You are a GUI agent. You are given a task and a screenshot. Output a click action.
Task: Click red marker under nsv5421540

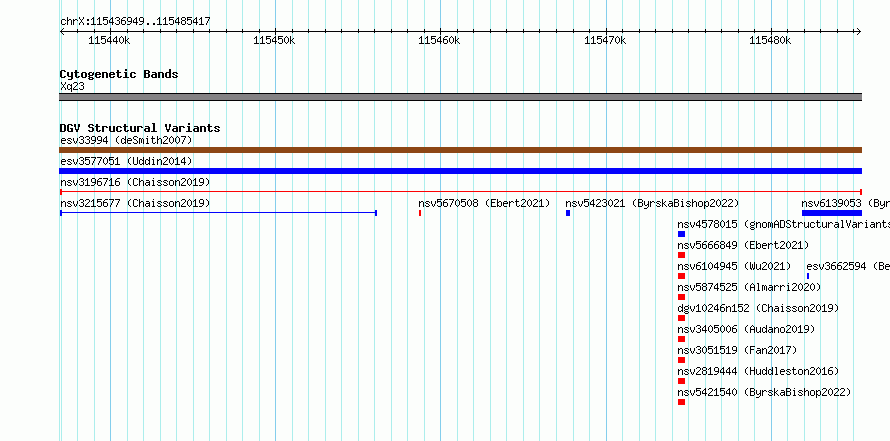point(681,402)
